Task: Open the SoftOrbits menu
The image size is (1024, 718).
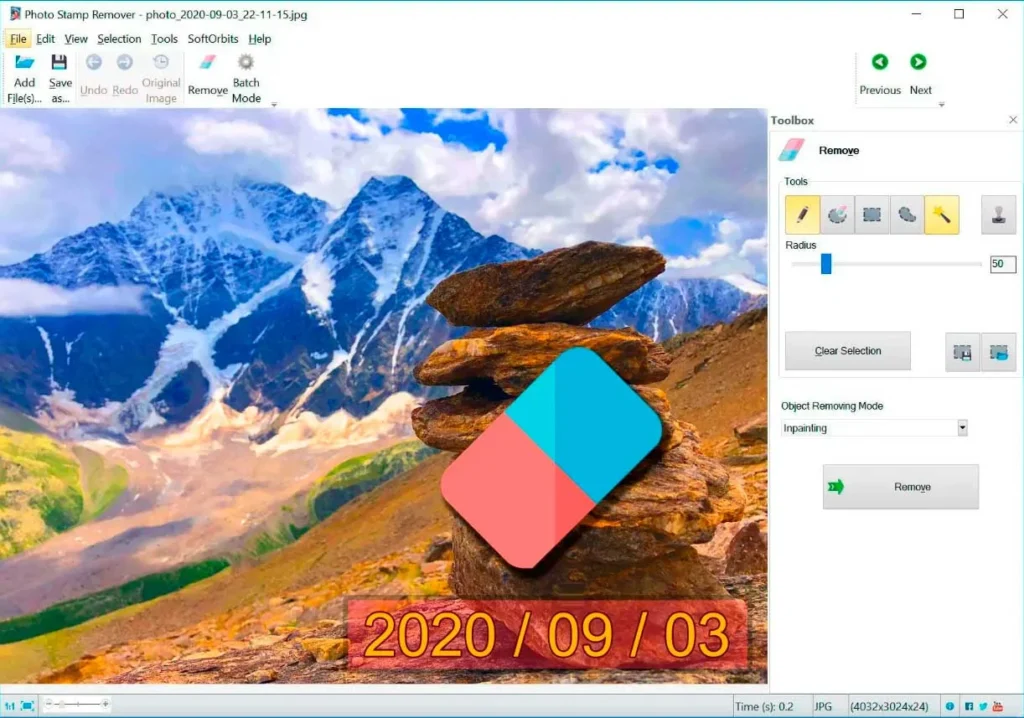Action: (214, 39)
